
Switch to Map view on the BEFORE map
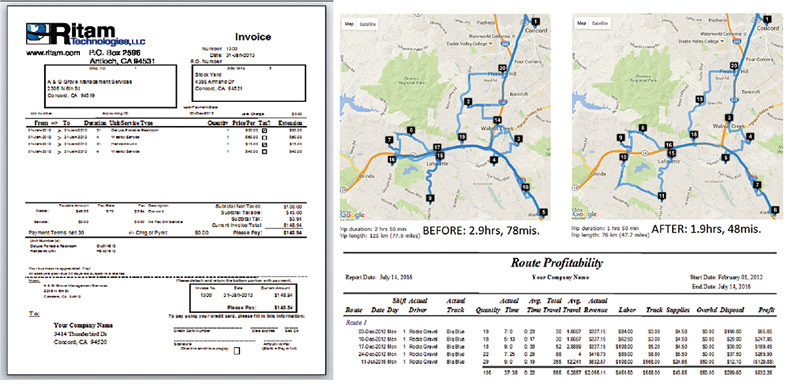pos(349,23)
